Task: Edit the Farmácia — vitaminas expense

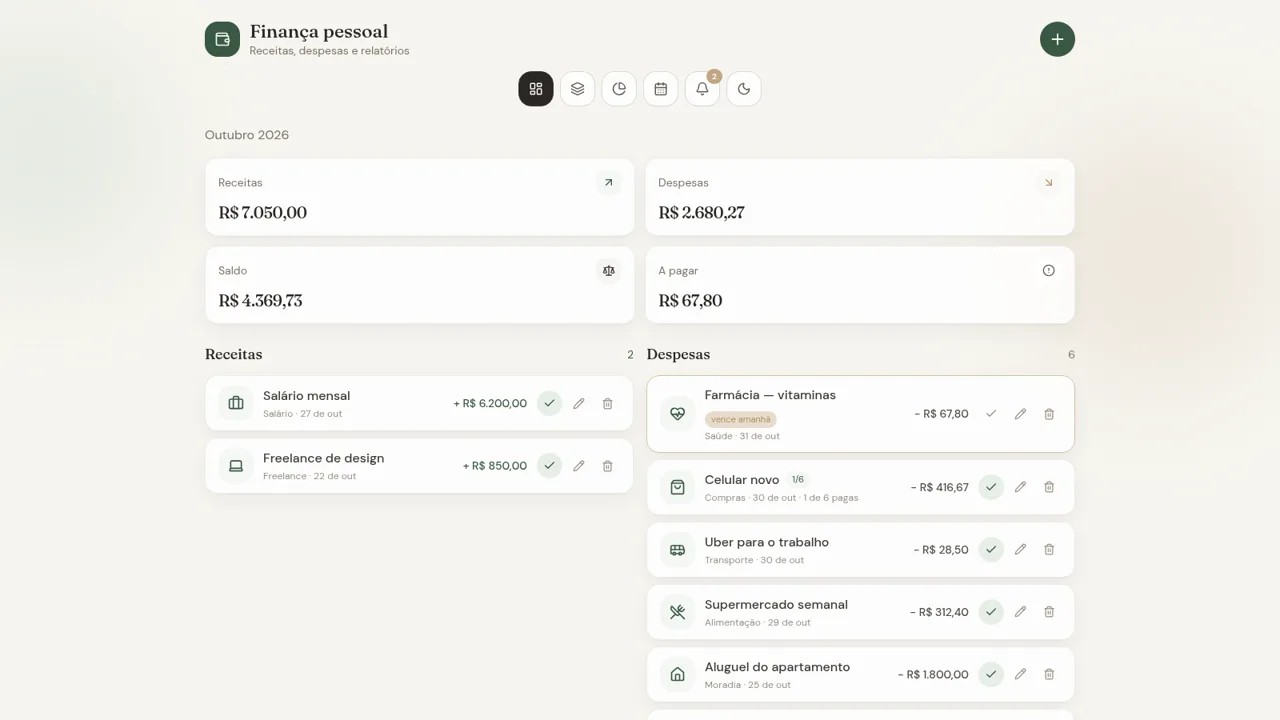Action: pyautogui.click(x=1020, y=414)
